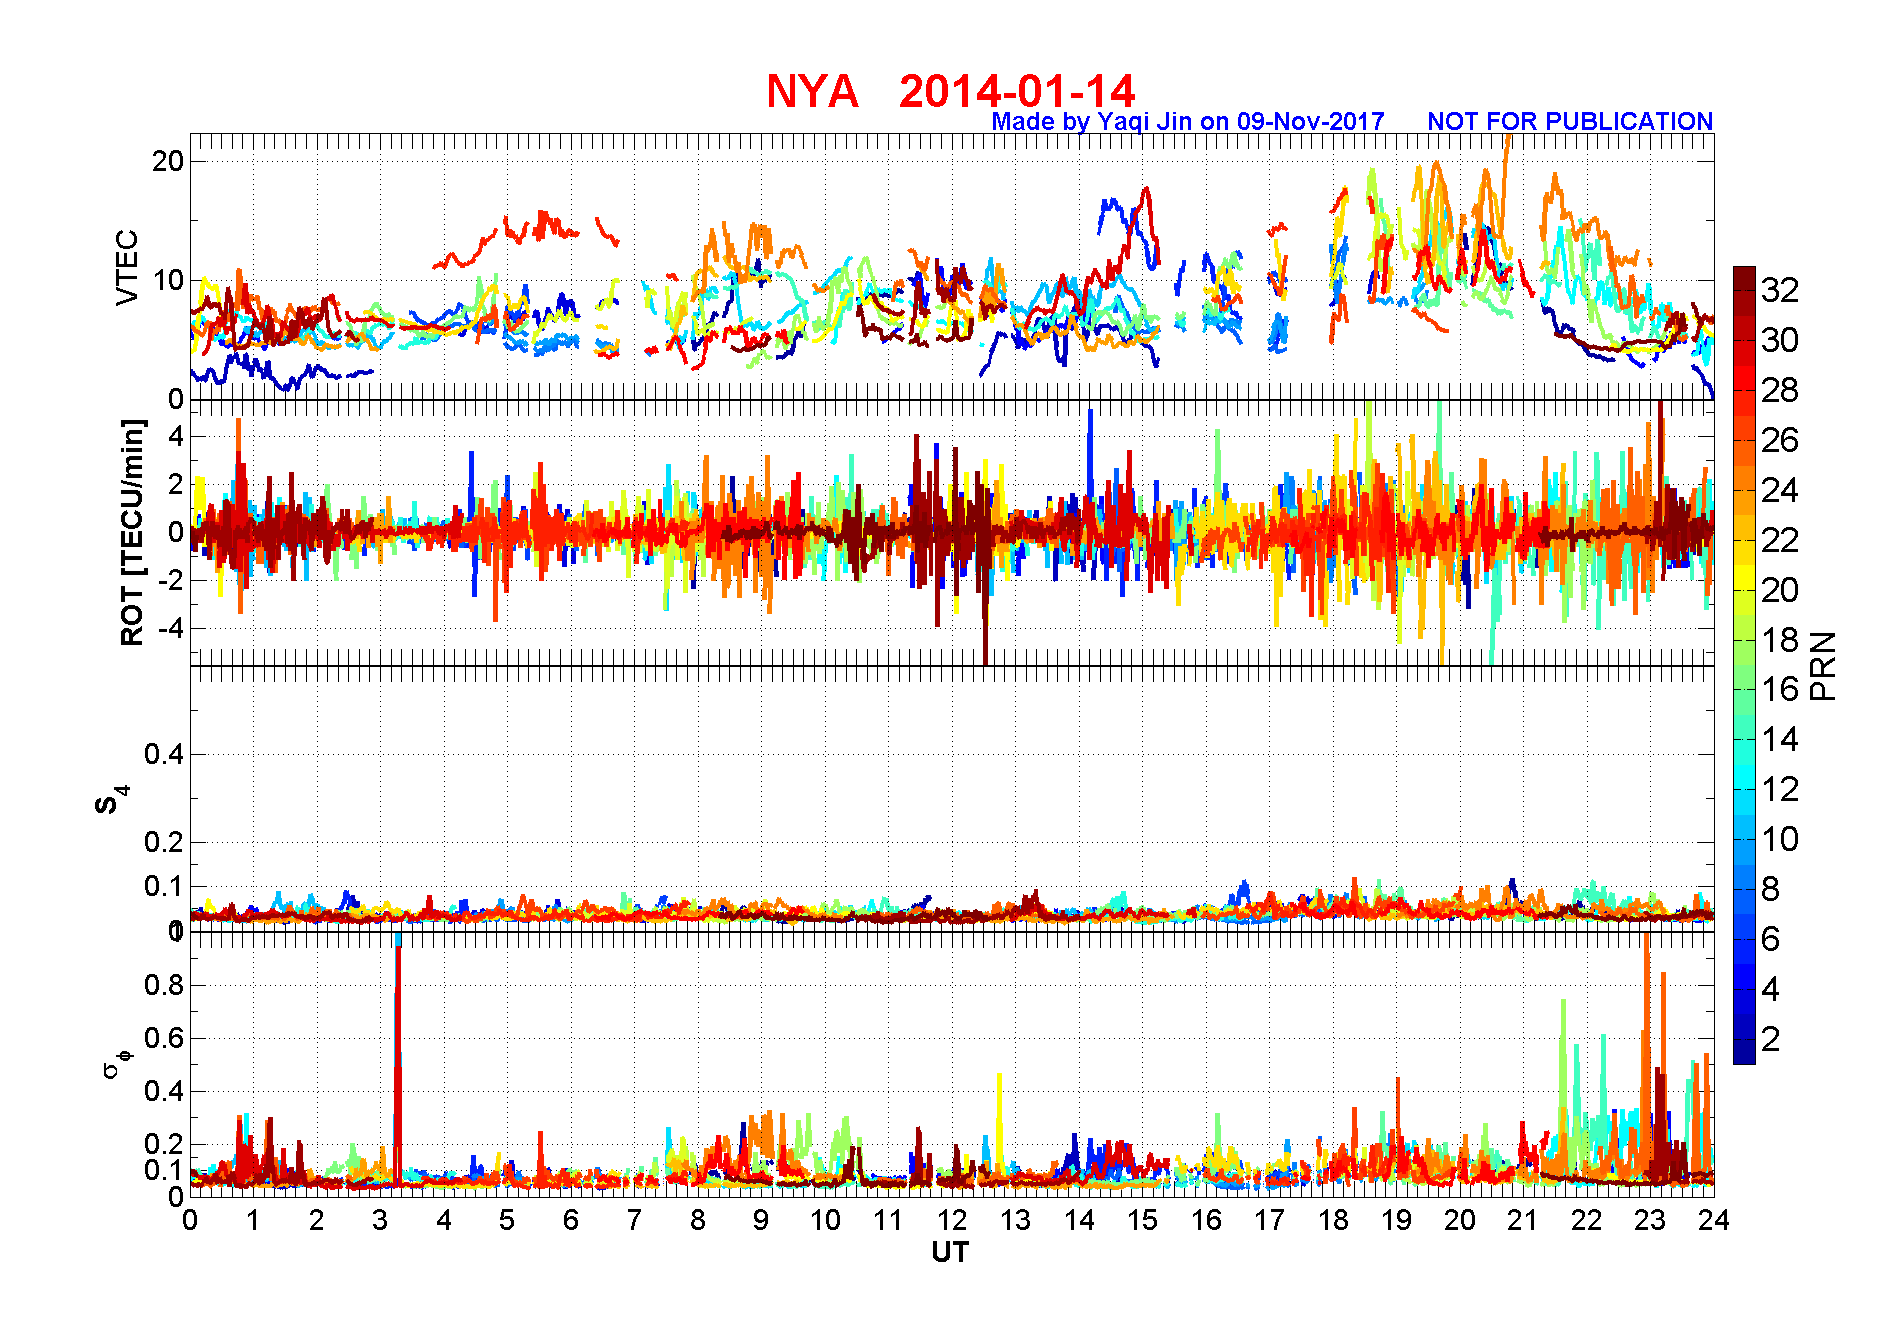Click colorbar tick label 32
Viewport: 1904px width, 1330px height.
1780,290
